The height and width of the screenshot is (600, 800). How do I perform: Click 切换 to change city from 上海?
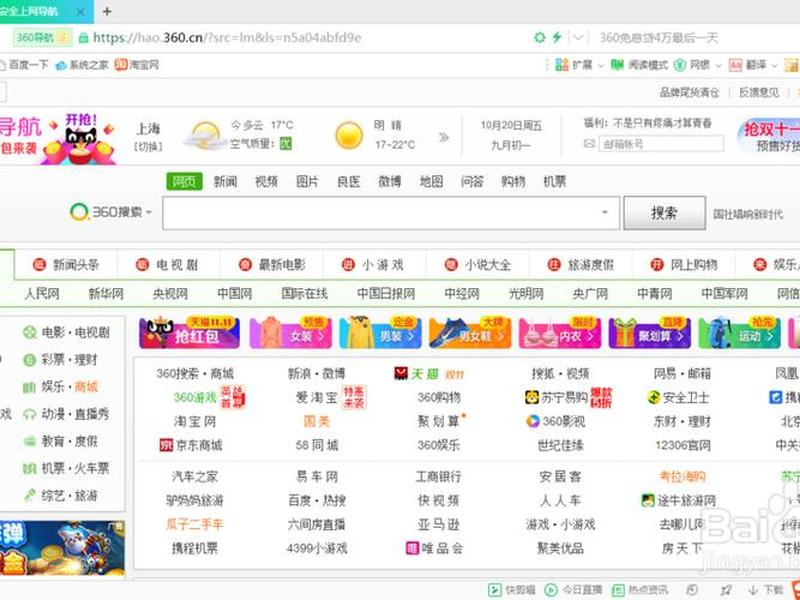tap(148, 146)
